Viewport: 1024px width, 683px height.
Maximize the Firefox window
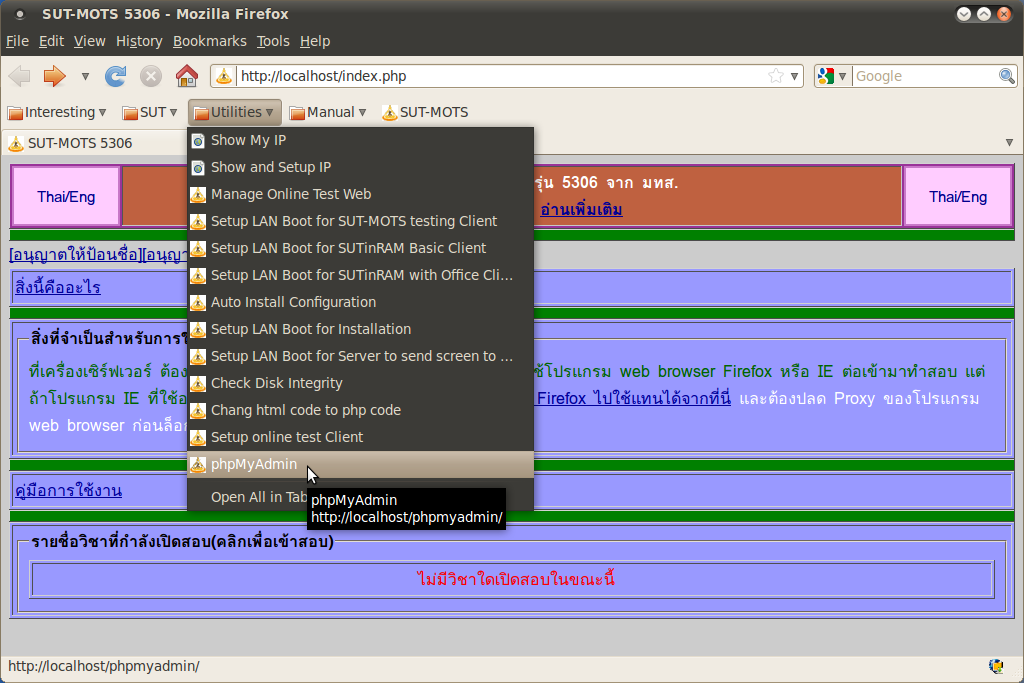tap(984, 14)
